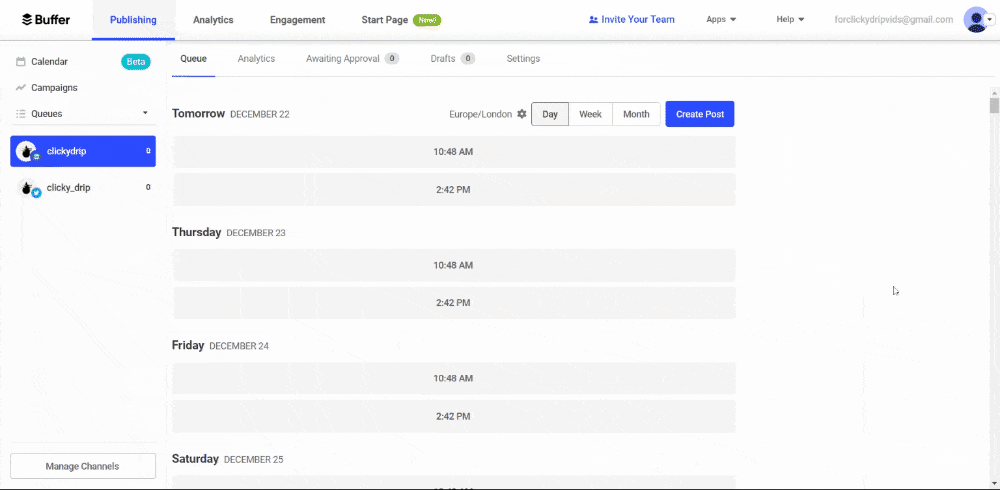Open the user profile avatar
Viewport: 1000px width, 490px height.
tap(974, 20)
